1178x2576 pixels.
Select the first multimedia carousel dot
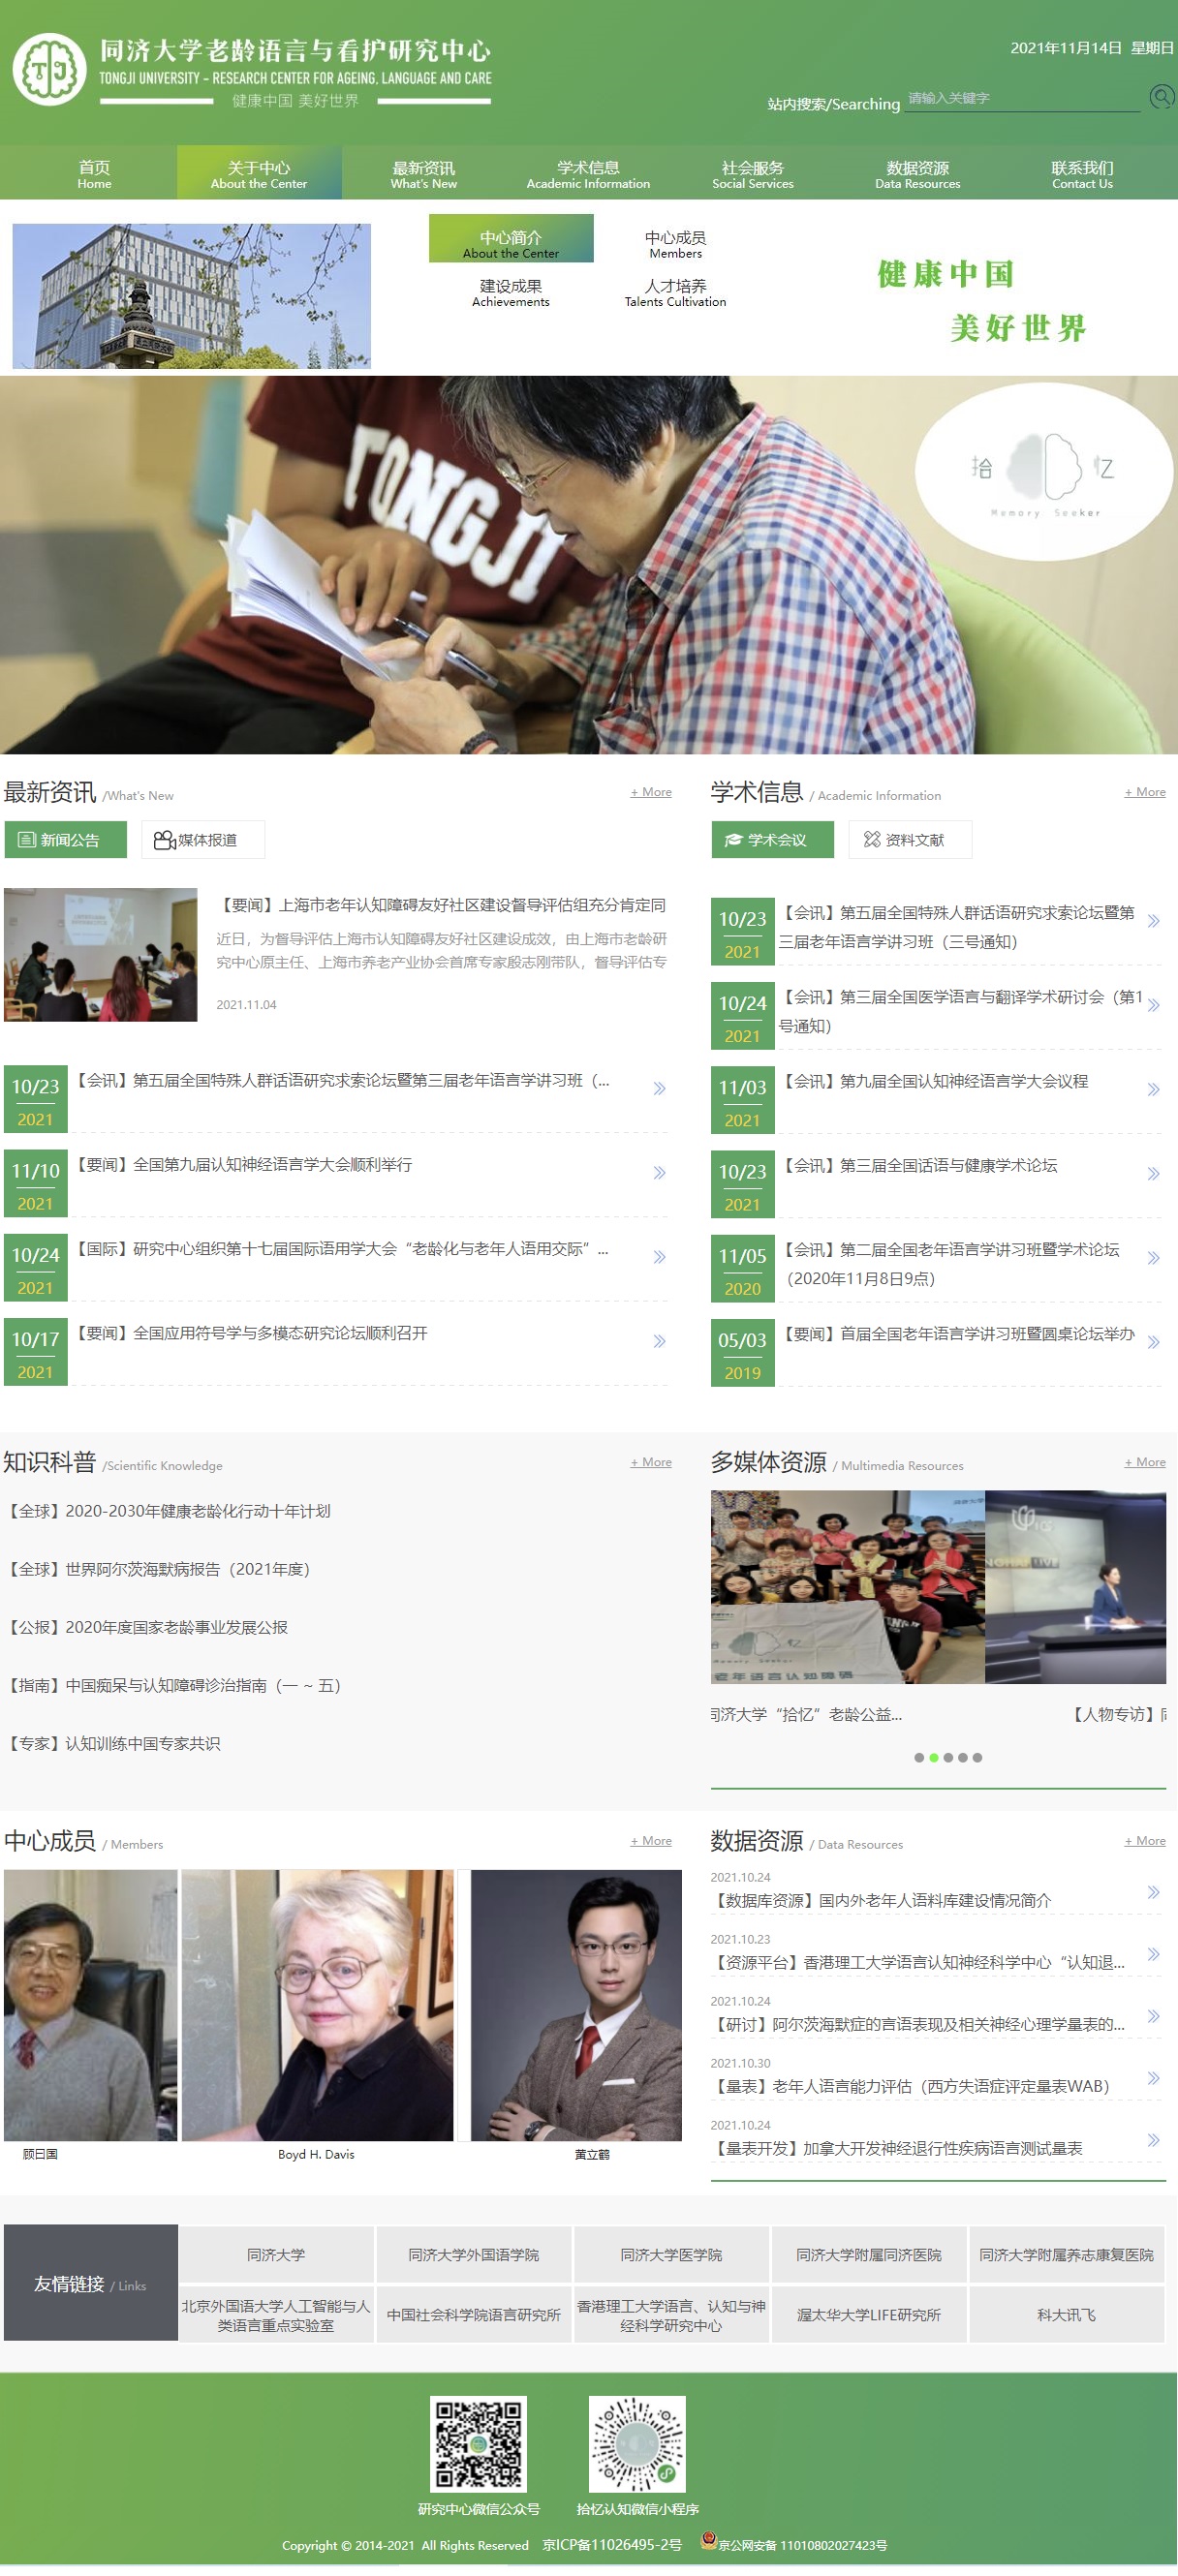[x=919, y=1757]
